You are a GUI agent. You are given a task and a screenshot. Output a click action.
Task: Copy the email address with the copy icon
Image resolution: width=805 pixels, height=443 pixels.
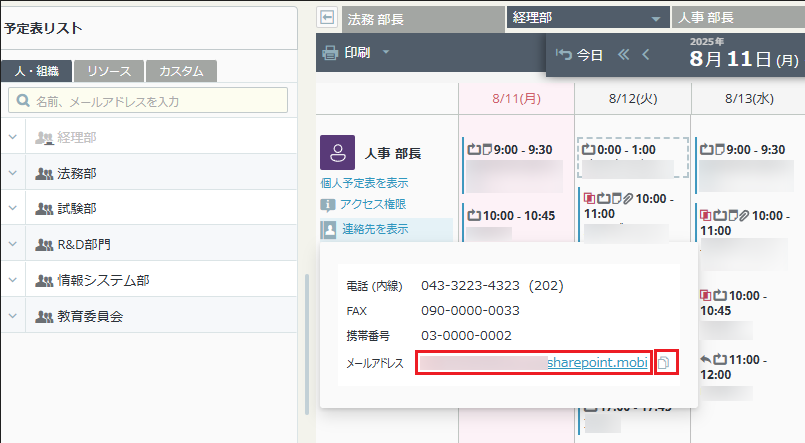[x=664, y=362]
